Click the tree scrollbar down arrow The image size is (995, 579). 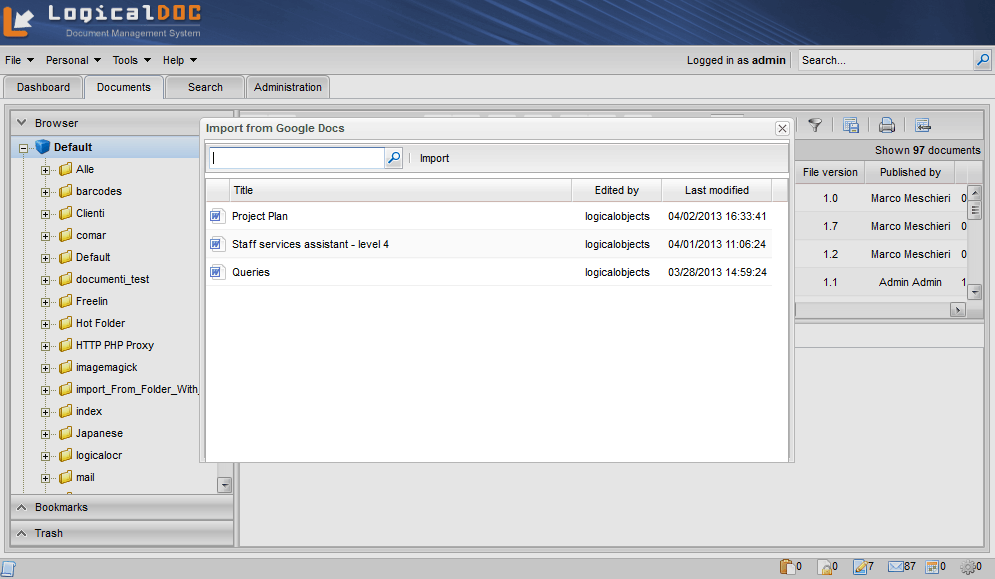point(225,483)
